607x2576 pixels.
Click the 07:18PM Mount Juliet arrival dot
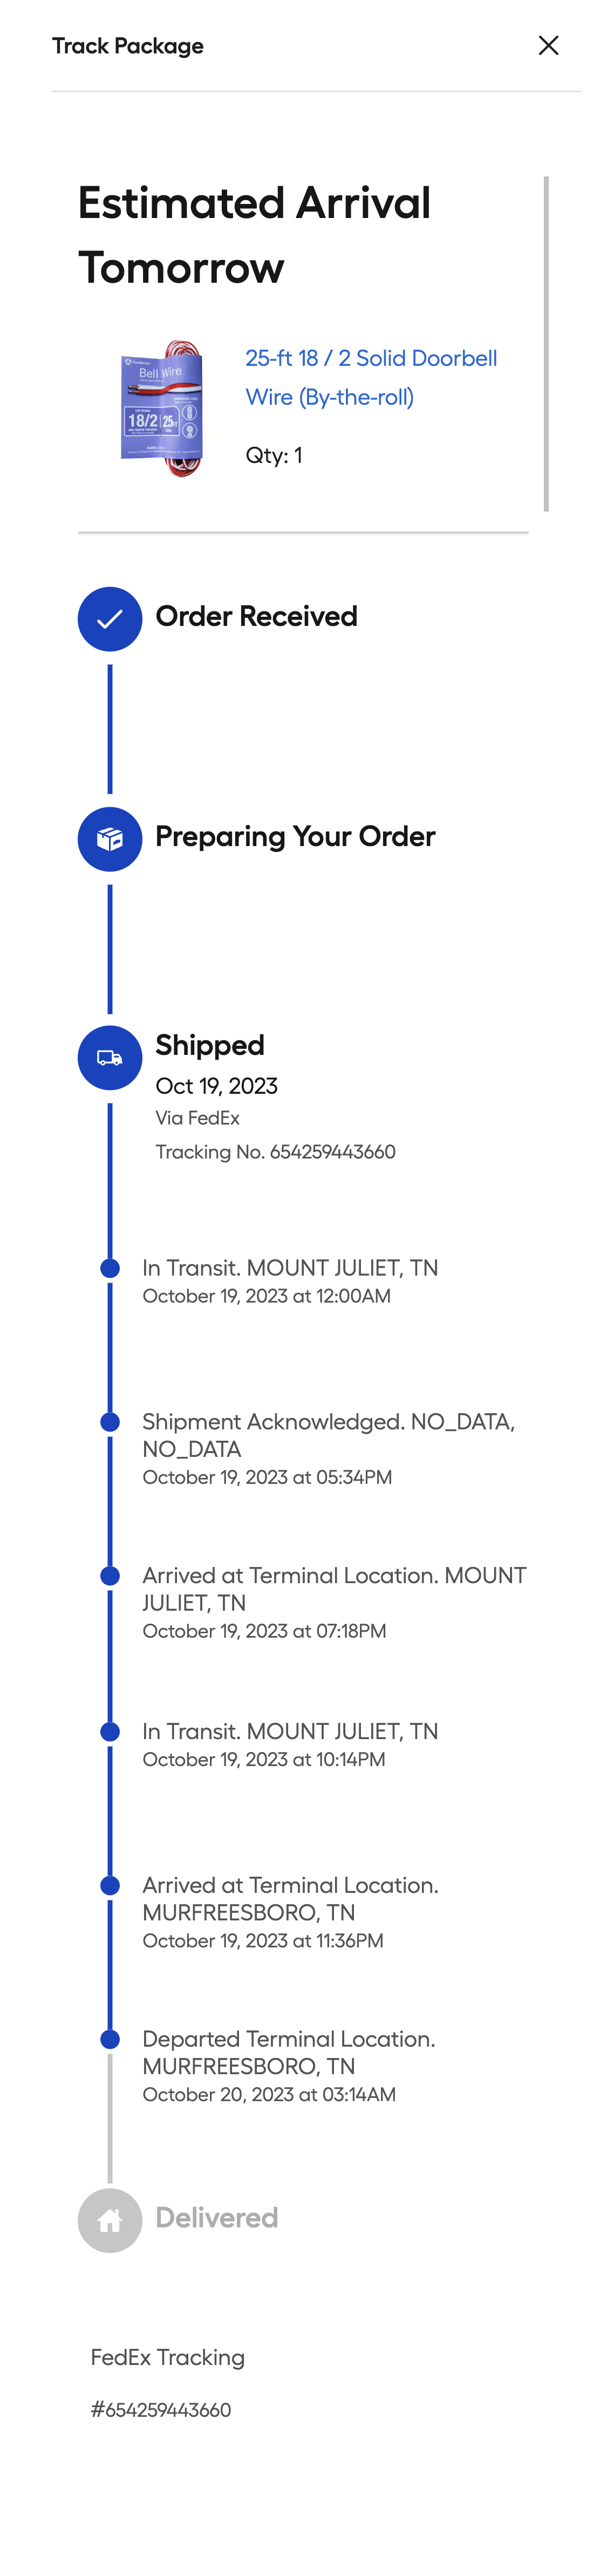pos(110,1576)
